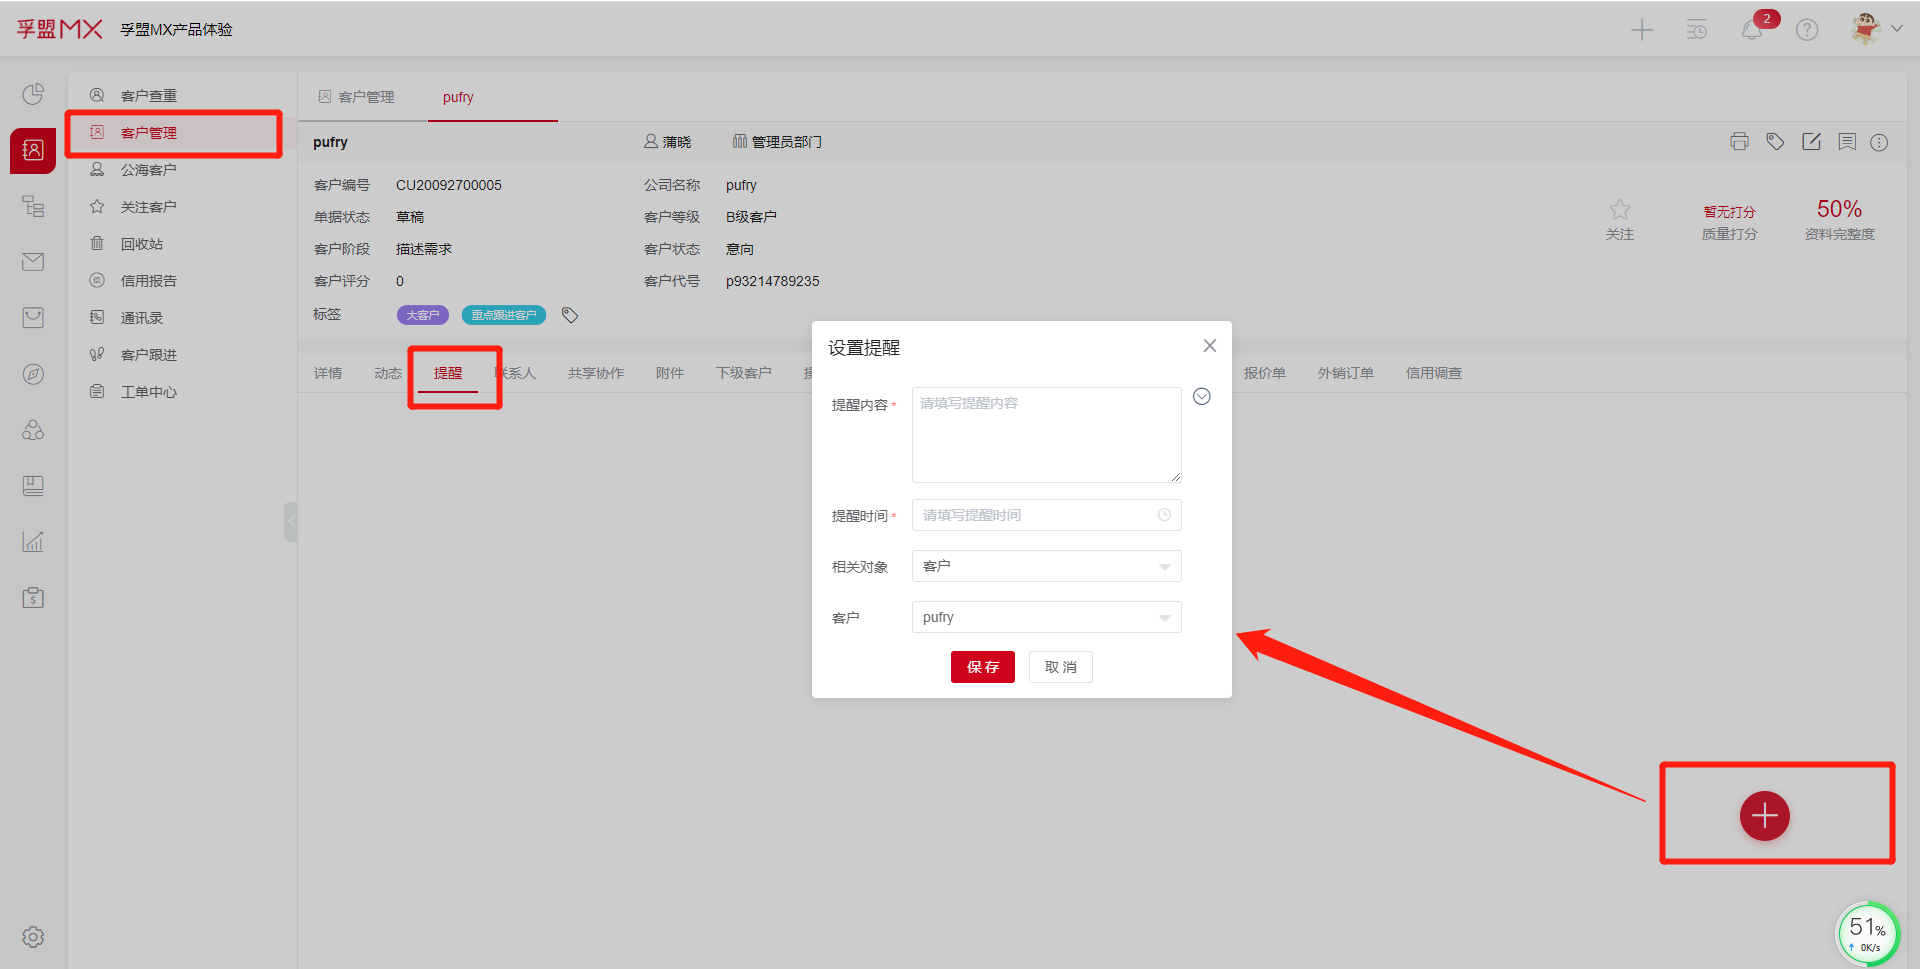This screenshot has height=969, width=1920.
Task: Click the 保存 button
Action: tap(982, 667)
